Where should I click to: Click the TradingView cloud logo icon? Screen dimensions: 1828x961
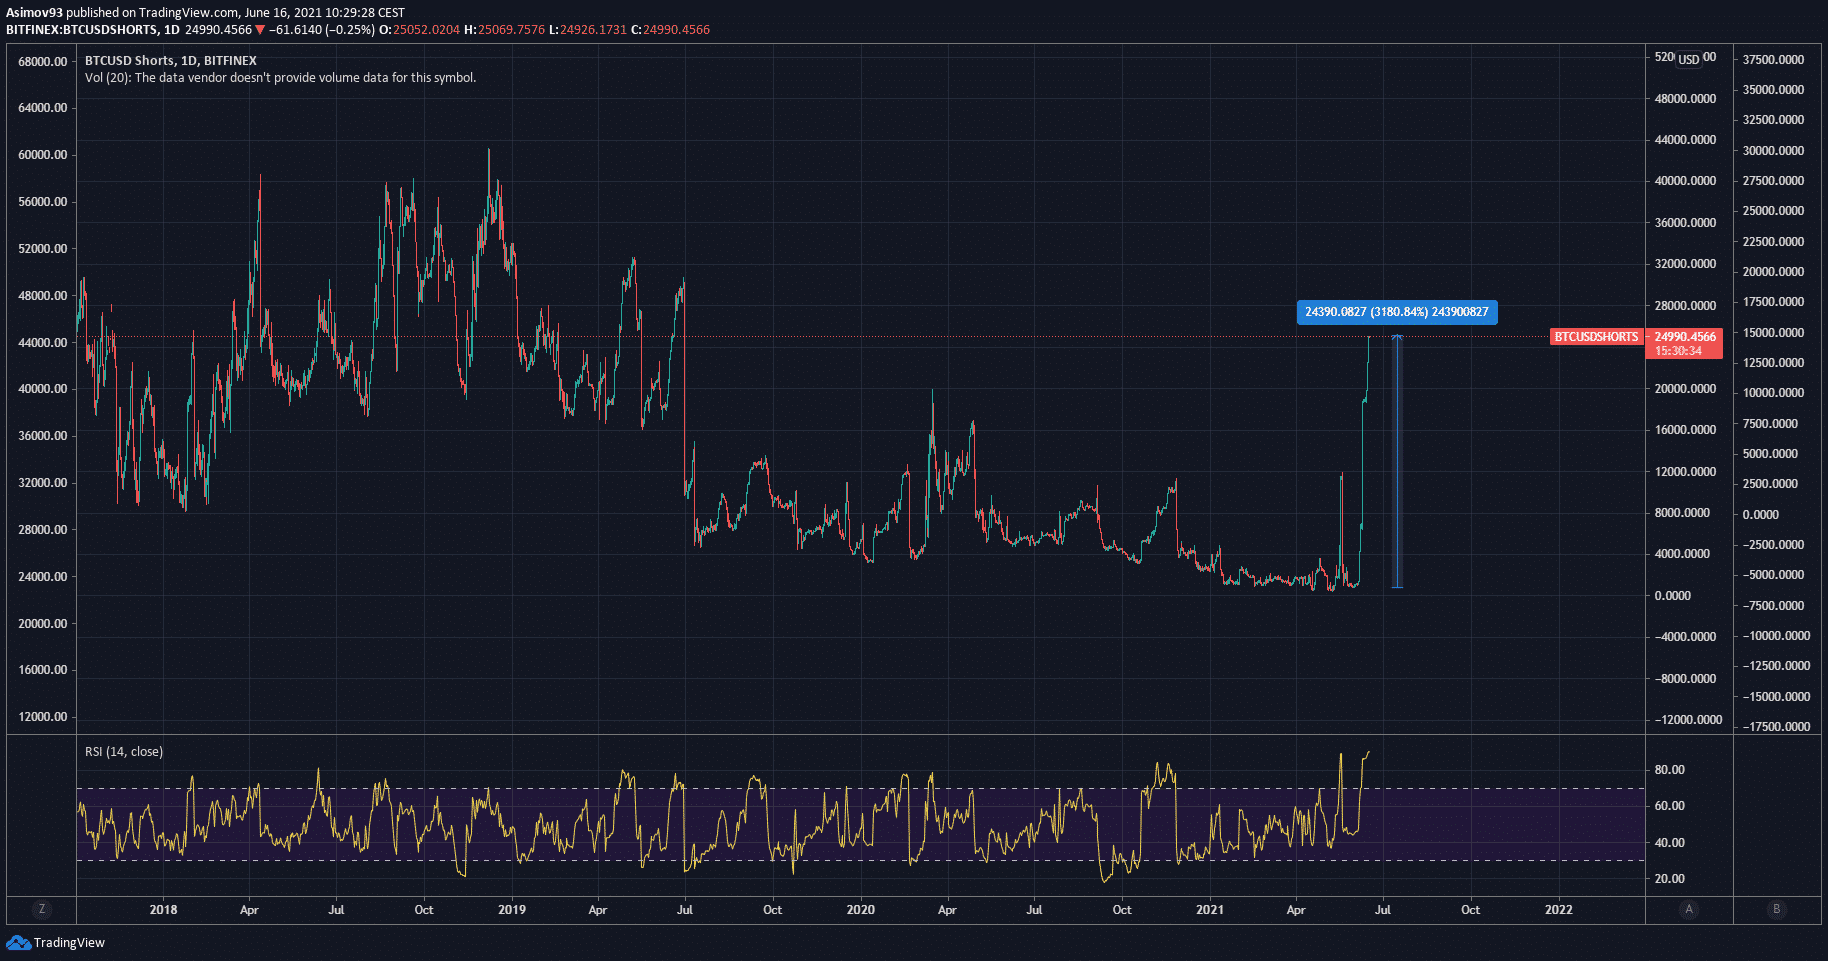coord(18,942)
